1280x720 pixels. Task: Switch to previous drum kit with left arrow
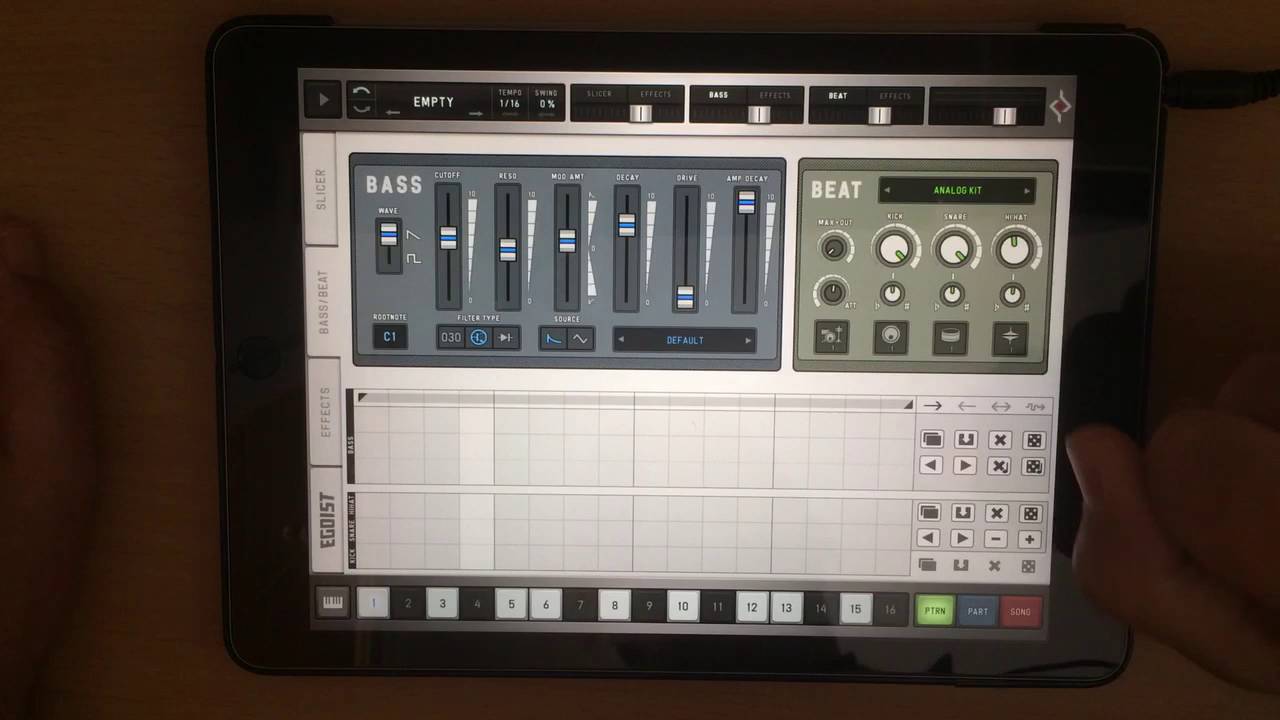[887, 190]
